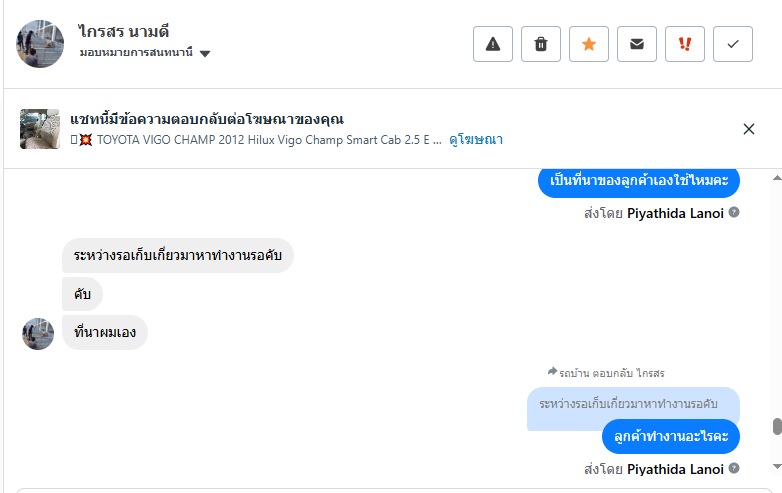This screenshot has width=782, height=493.
Task: Click the red double-exclamation priority icon
Action: pos(685,44)
